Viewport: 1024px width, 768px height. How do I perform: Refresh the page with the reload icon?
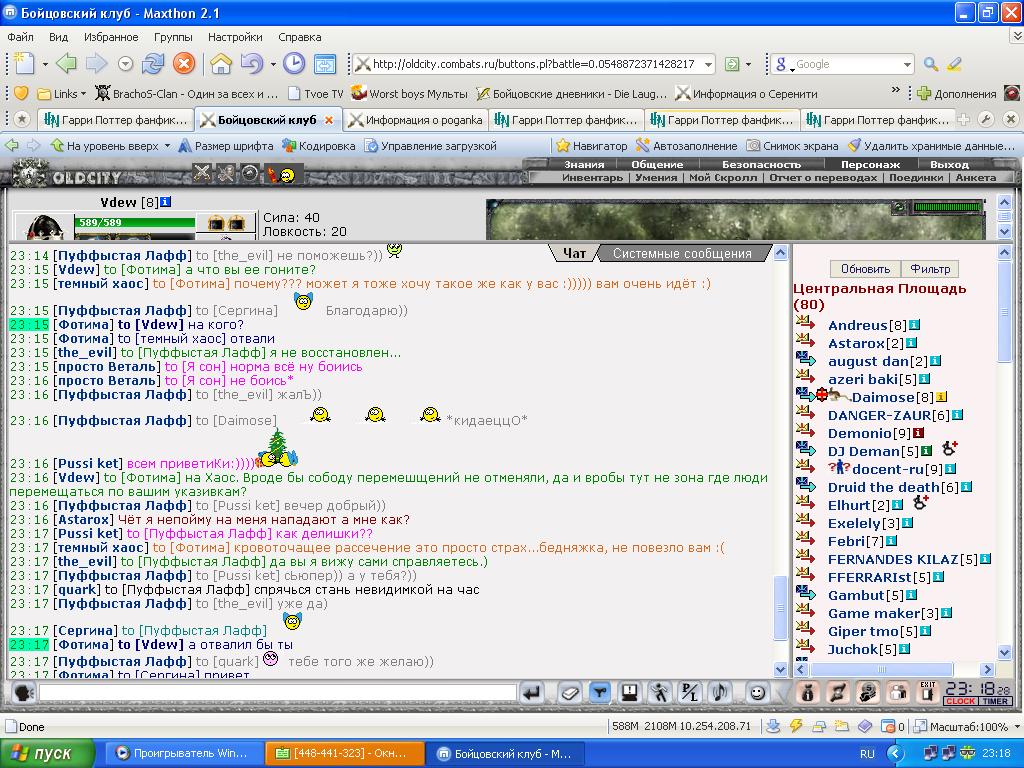click(153, 63)
